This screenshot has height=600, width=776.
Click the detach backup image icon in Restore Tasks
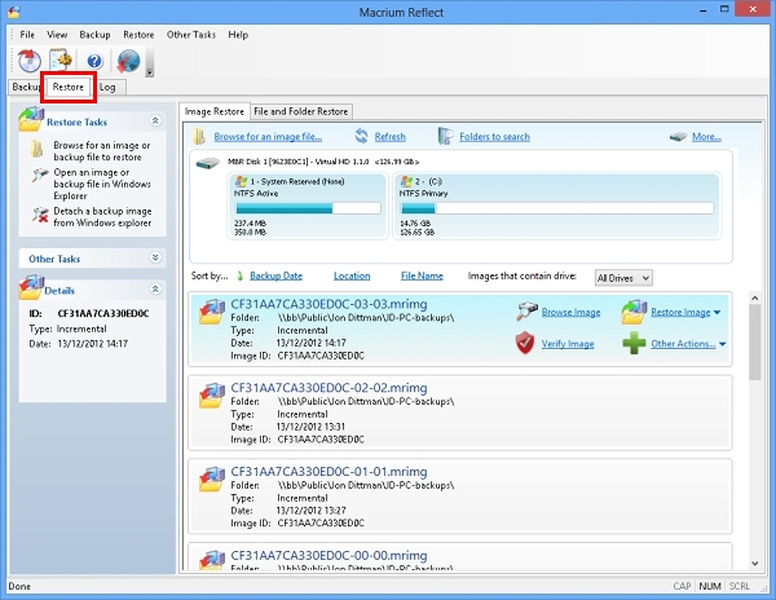pyautogui.click(x=41, y=214)
